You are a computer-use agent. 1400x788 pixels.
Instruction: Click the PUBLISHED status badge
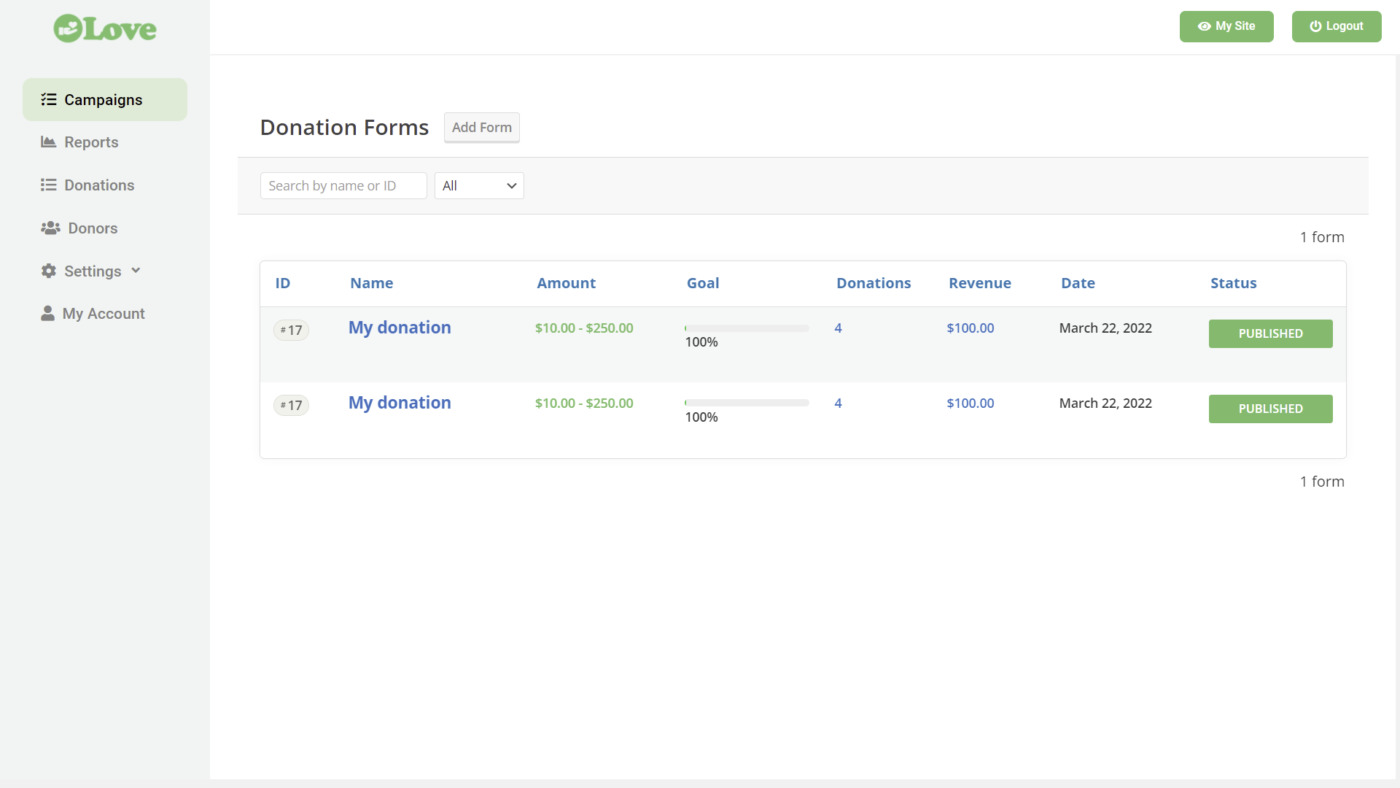click(1270, 333)
